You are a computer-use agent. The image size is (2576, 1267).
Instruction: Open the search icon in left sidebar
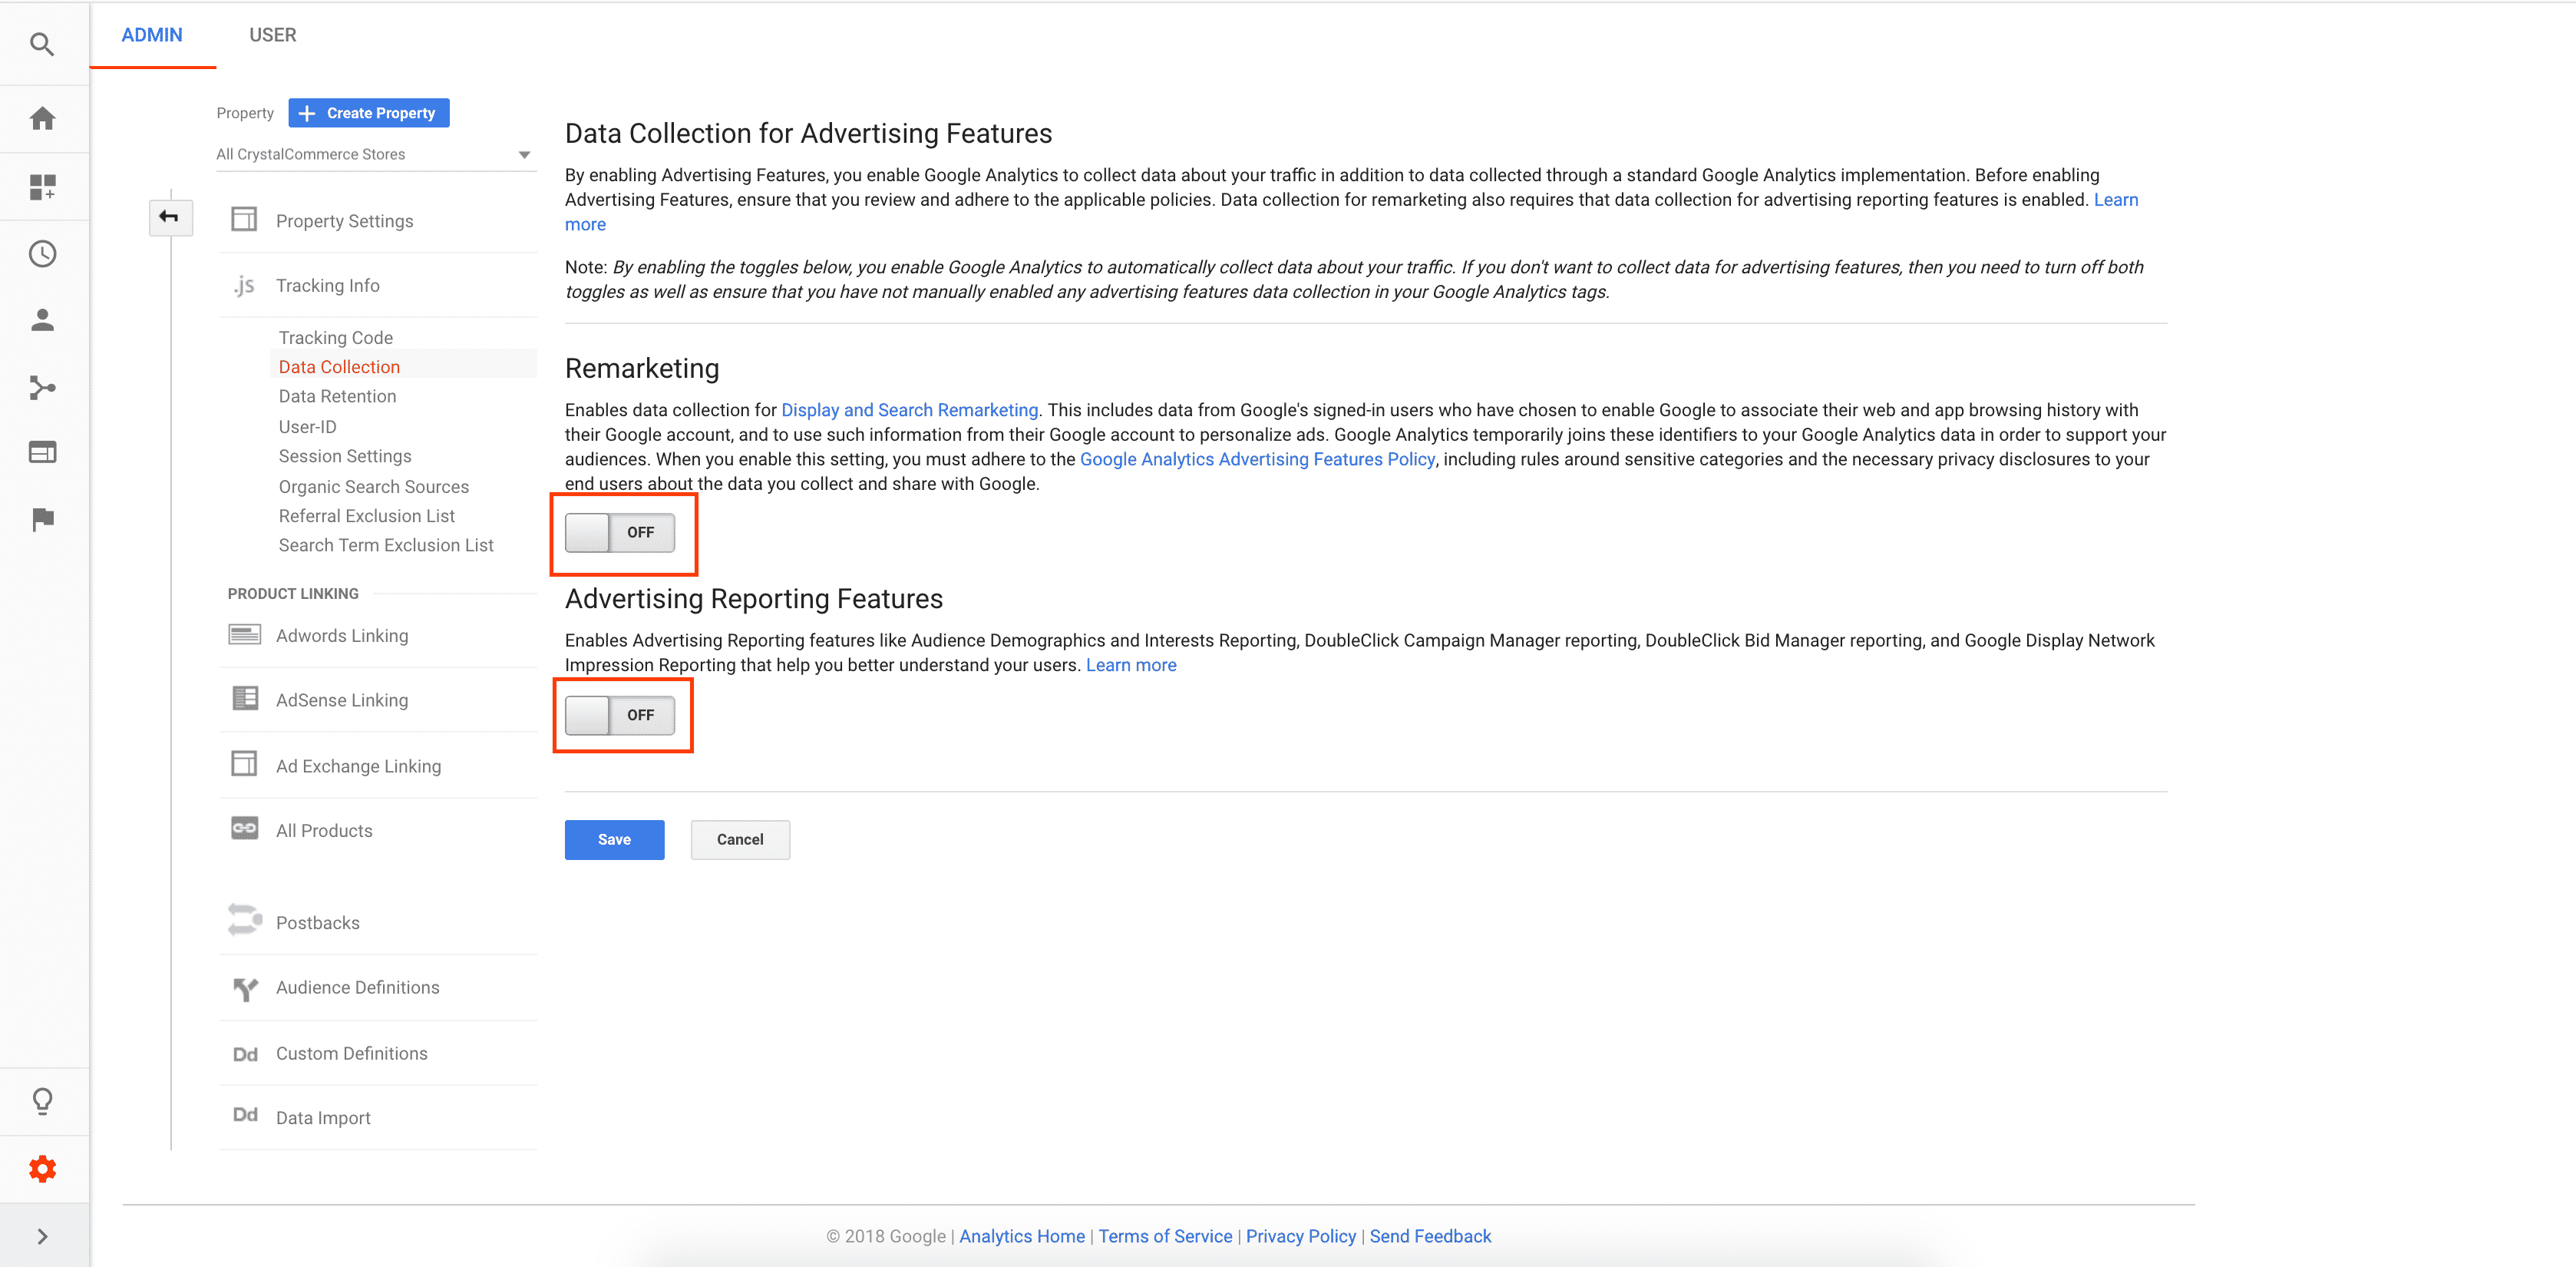pyautogui.click(x=42, y=44)
